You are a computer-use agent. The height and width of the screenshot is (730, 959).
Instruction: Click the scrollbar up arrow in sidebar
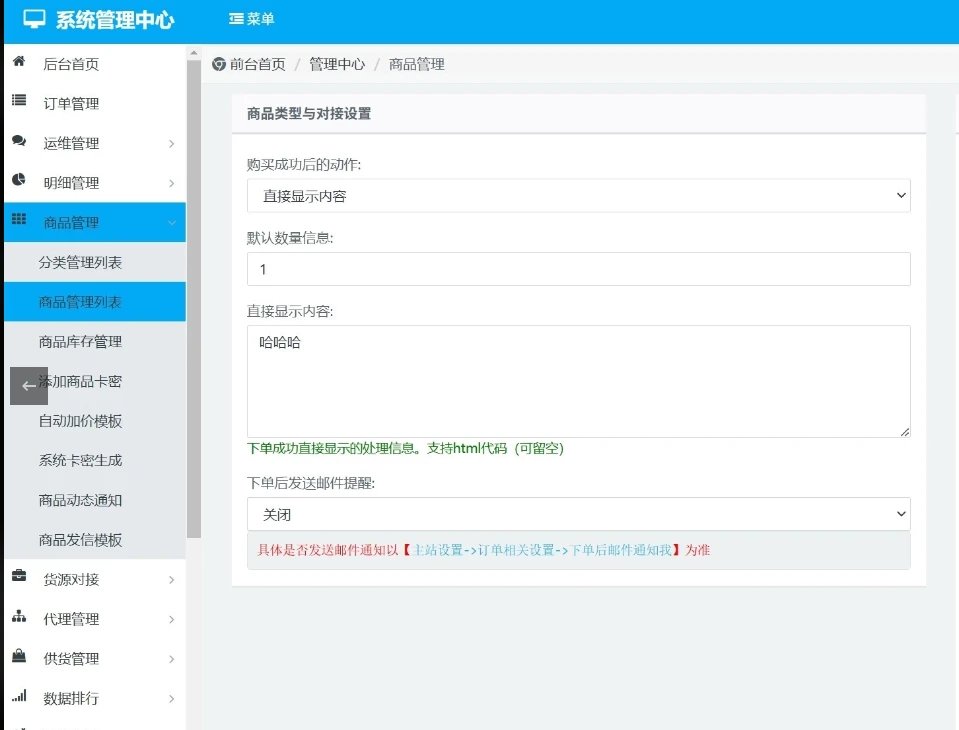(x=194, y=53)
